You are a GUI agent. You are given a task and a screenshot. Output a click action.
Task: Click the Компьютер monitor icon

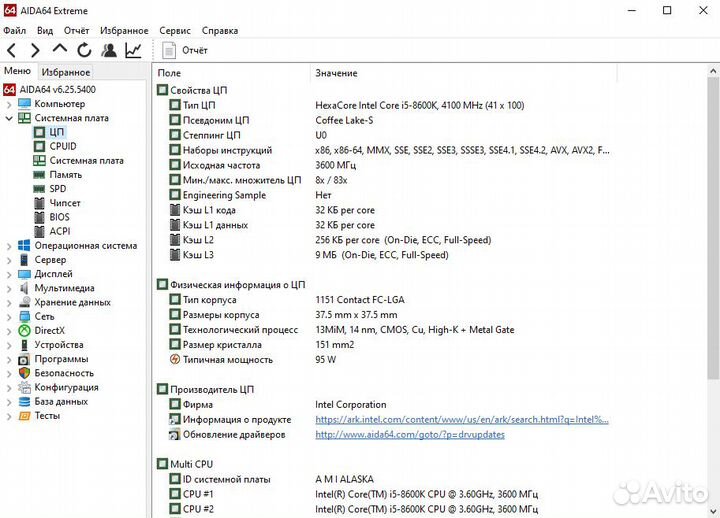point(24,104)
